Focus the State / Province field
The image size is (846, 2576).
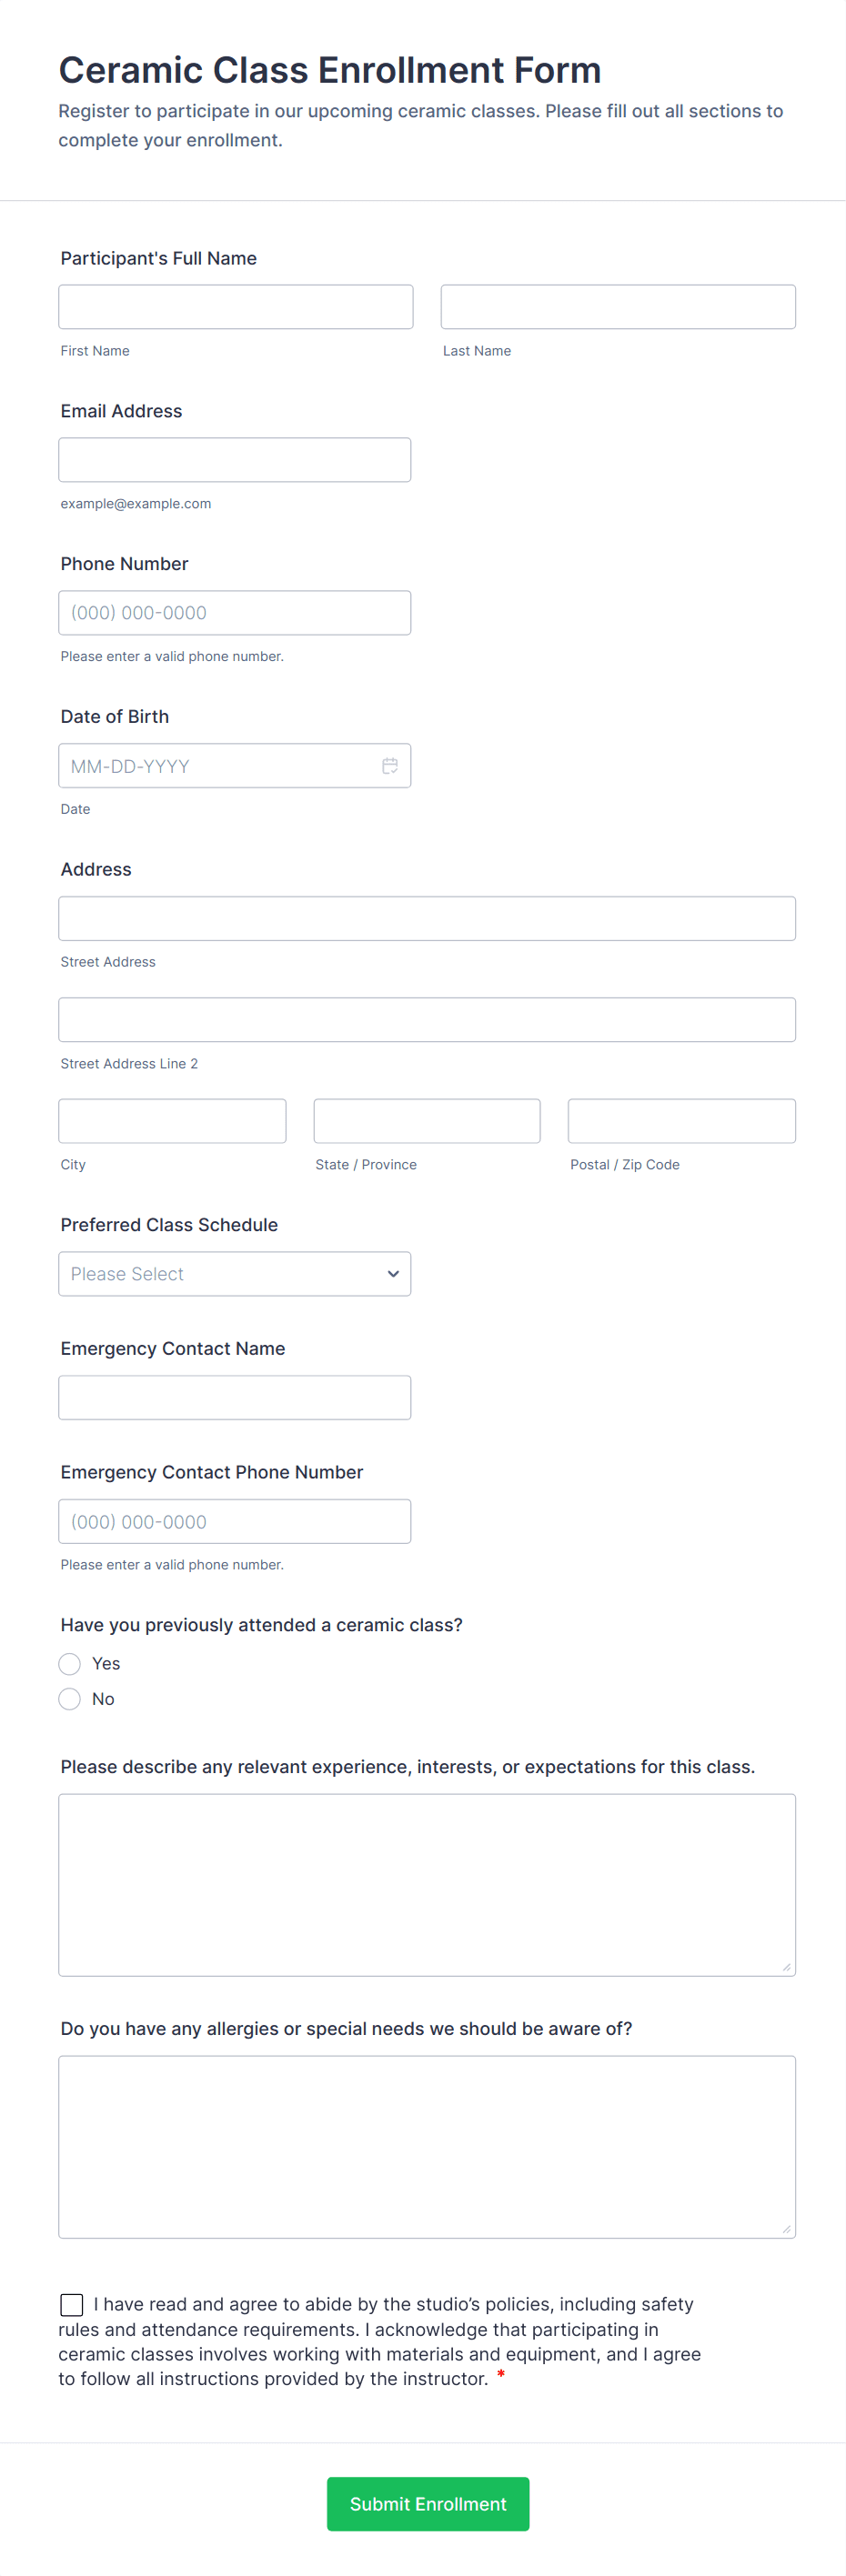427,1121
